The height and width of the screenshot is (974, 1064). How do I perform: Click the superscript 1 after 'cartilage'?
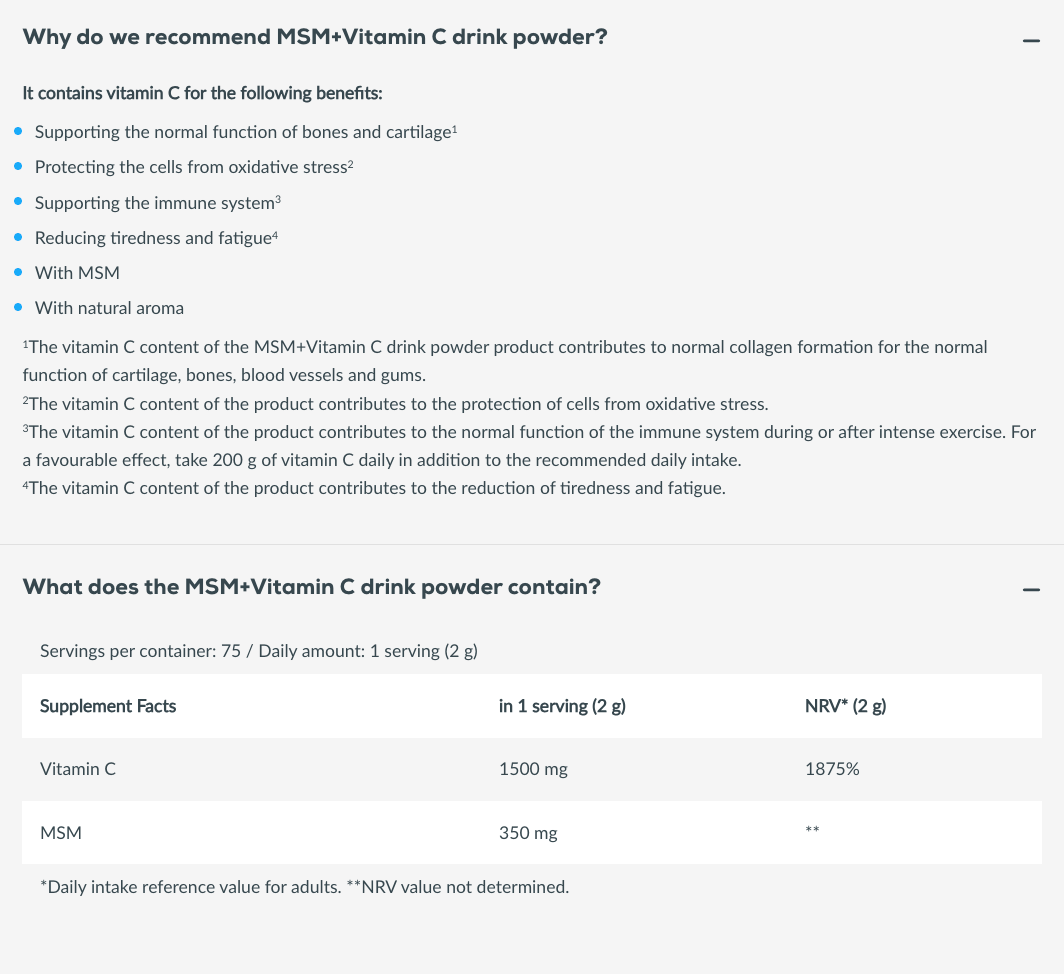click(455, 128)
